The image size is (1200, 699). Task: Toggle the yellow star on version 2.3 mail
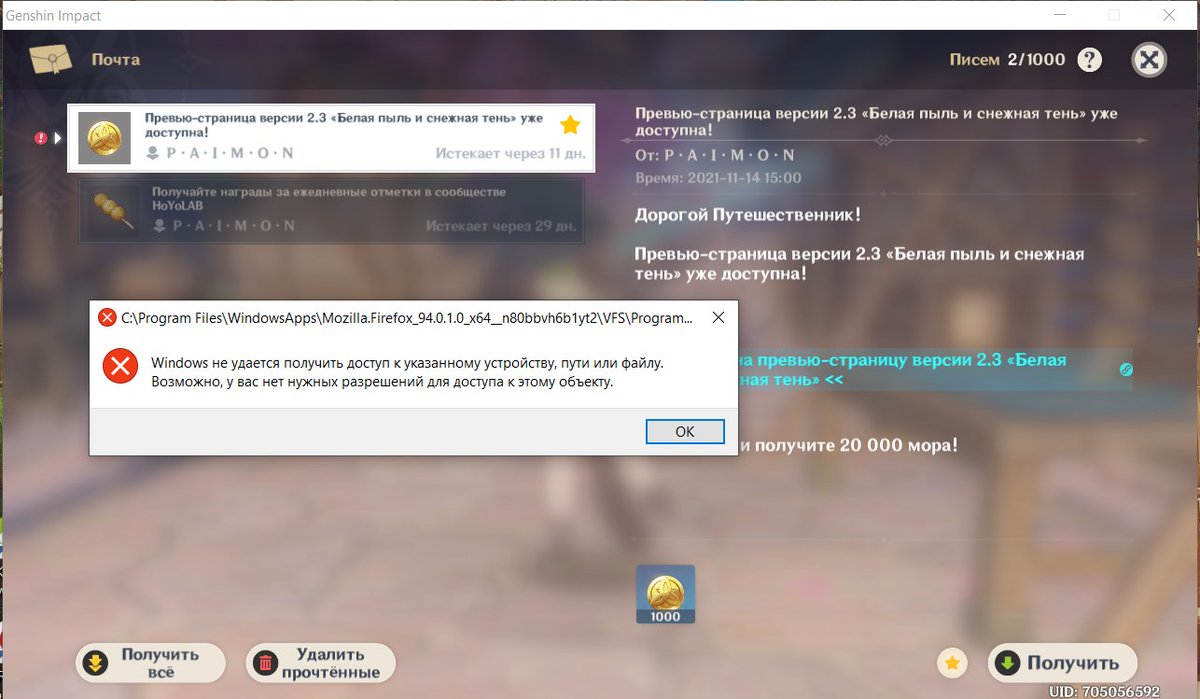(x=570, y=125)
